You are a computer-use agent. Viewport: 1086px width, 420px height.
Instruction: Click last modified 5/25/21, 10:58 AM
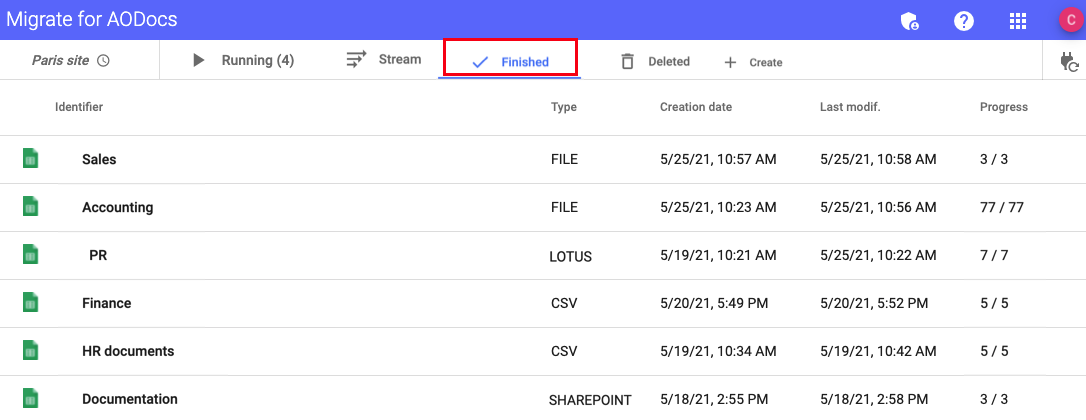tap(878, 159)
